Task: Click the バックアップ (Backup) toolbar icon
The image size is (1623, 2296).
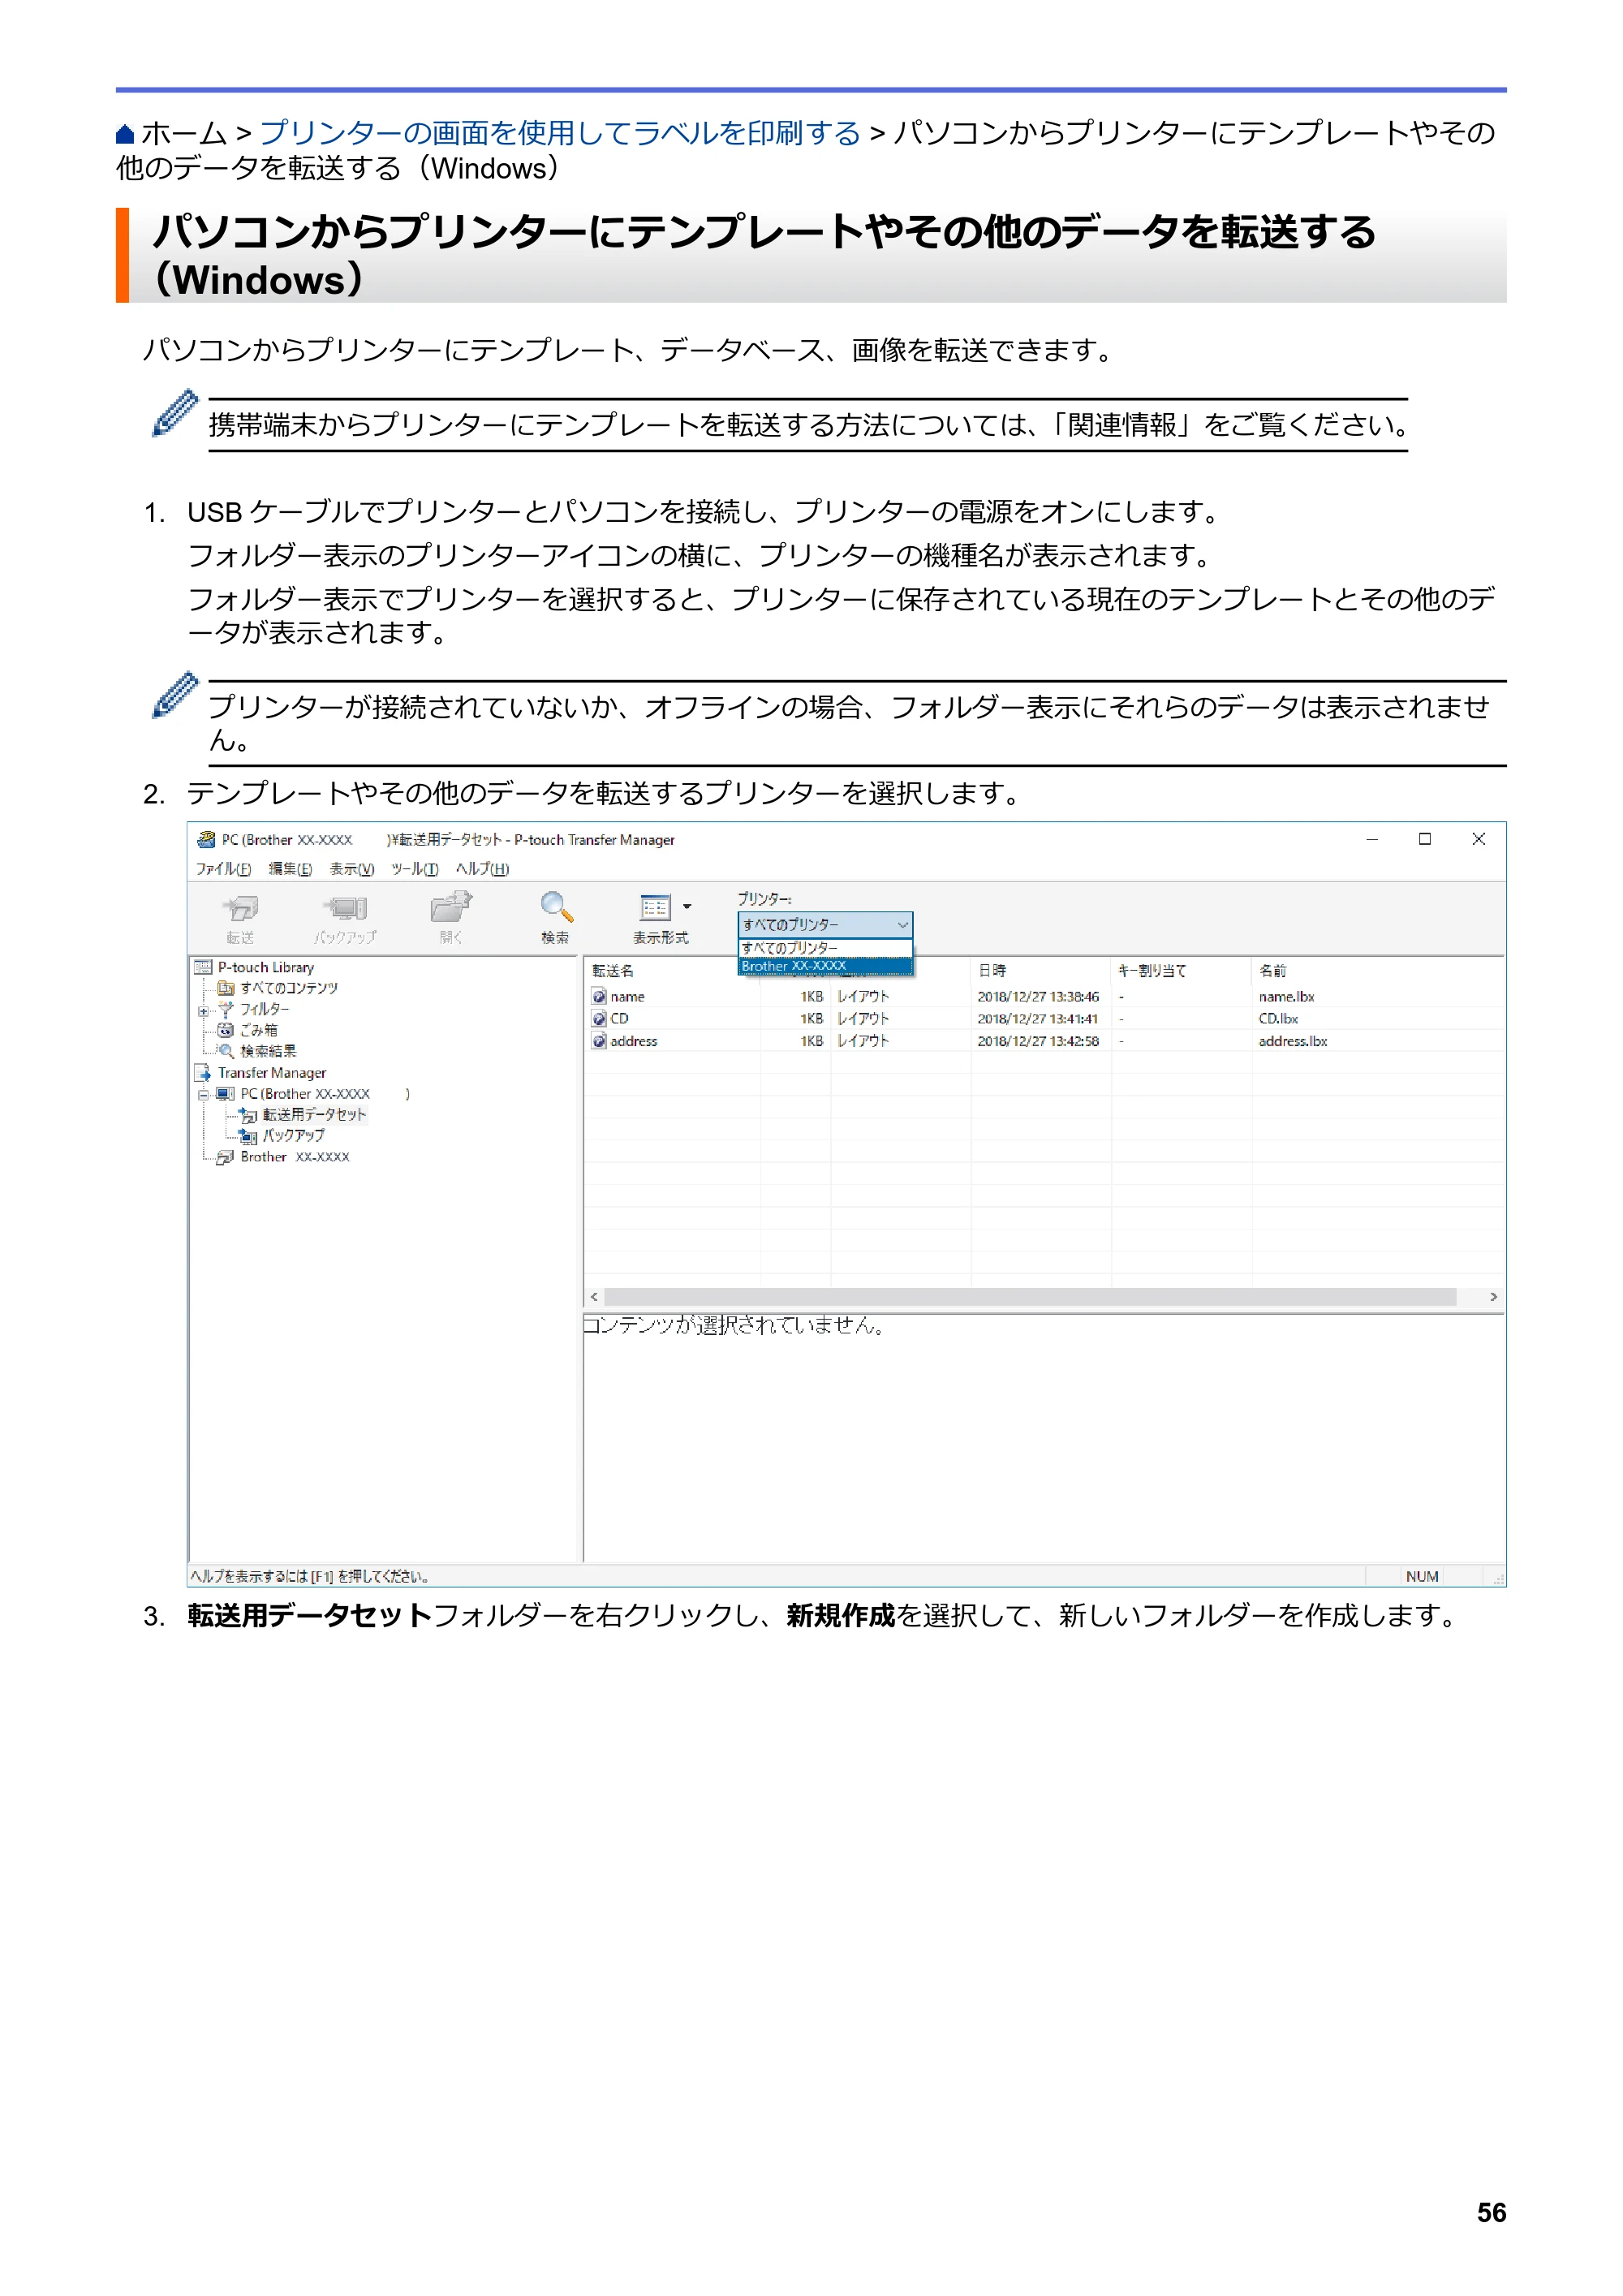Action: click(x=345, y=908)
